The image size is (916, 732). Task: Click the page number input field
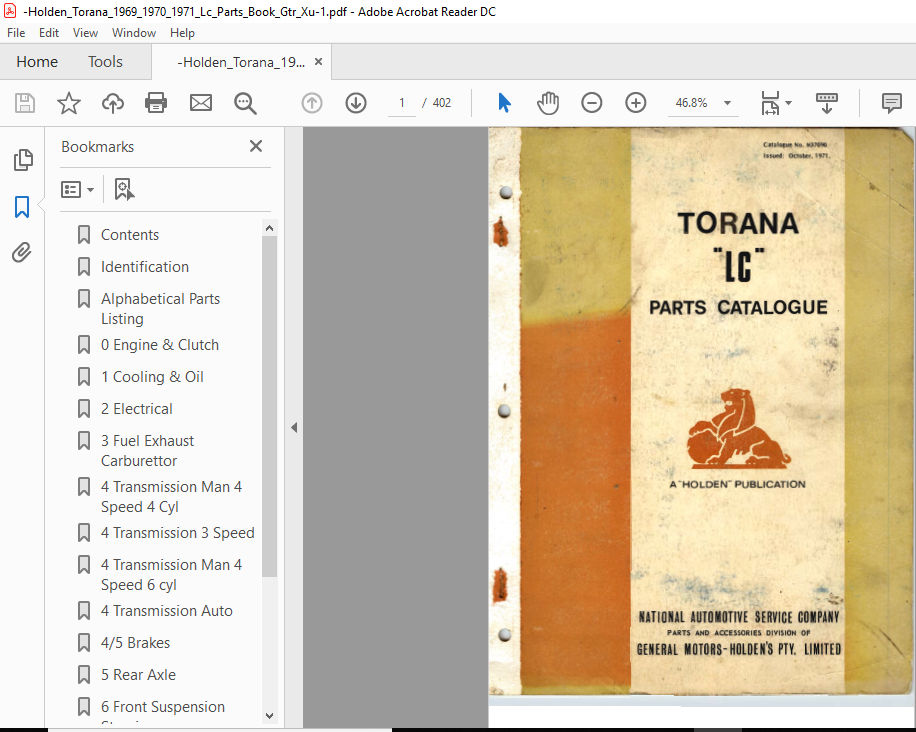[401, 103]
